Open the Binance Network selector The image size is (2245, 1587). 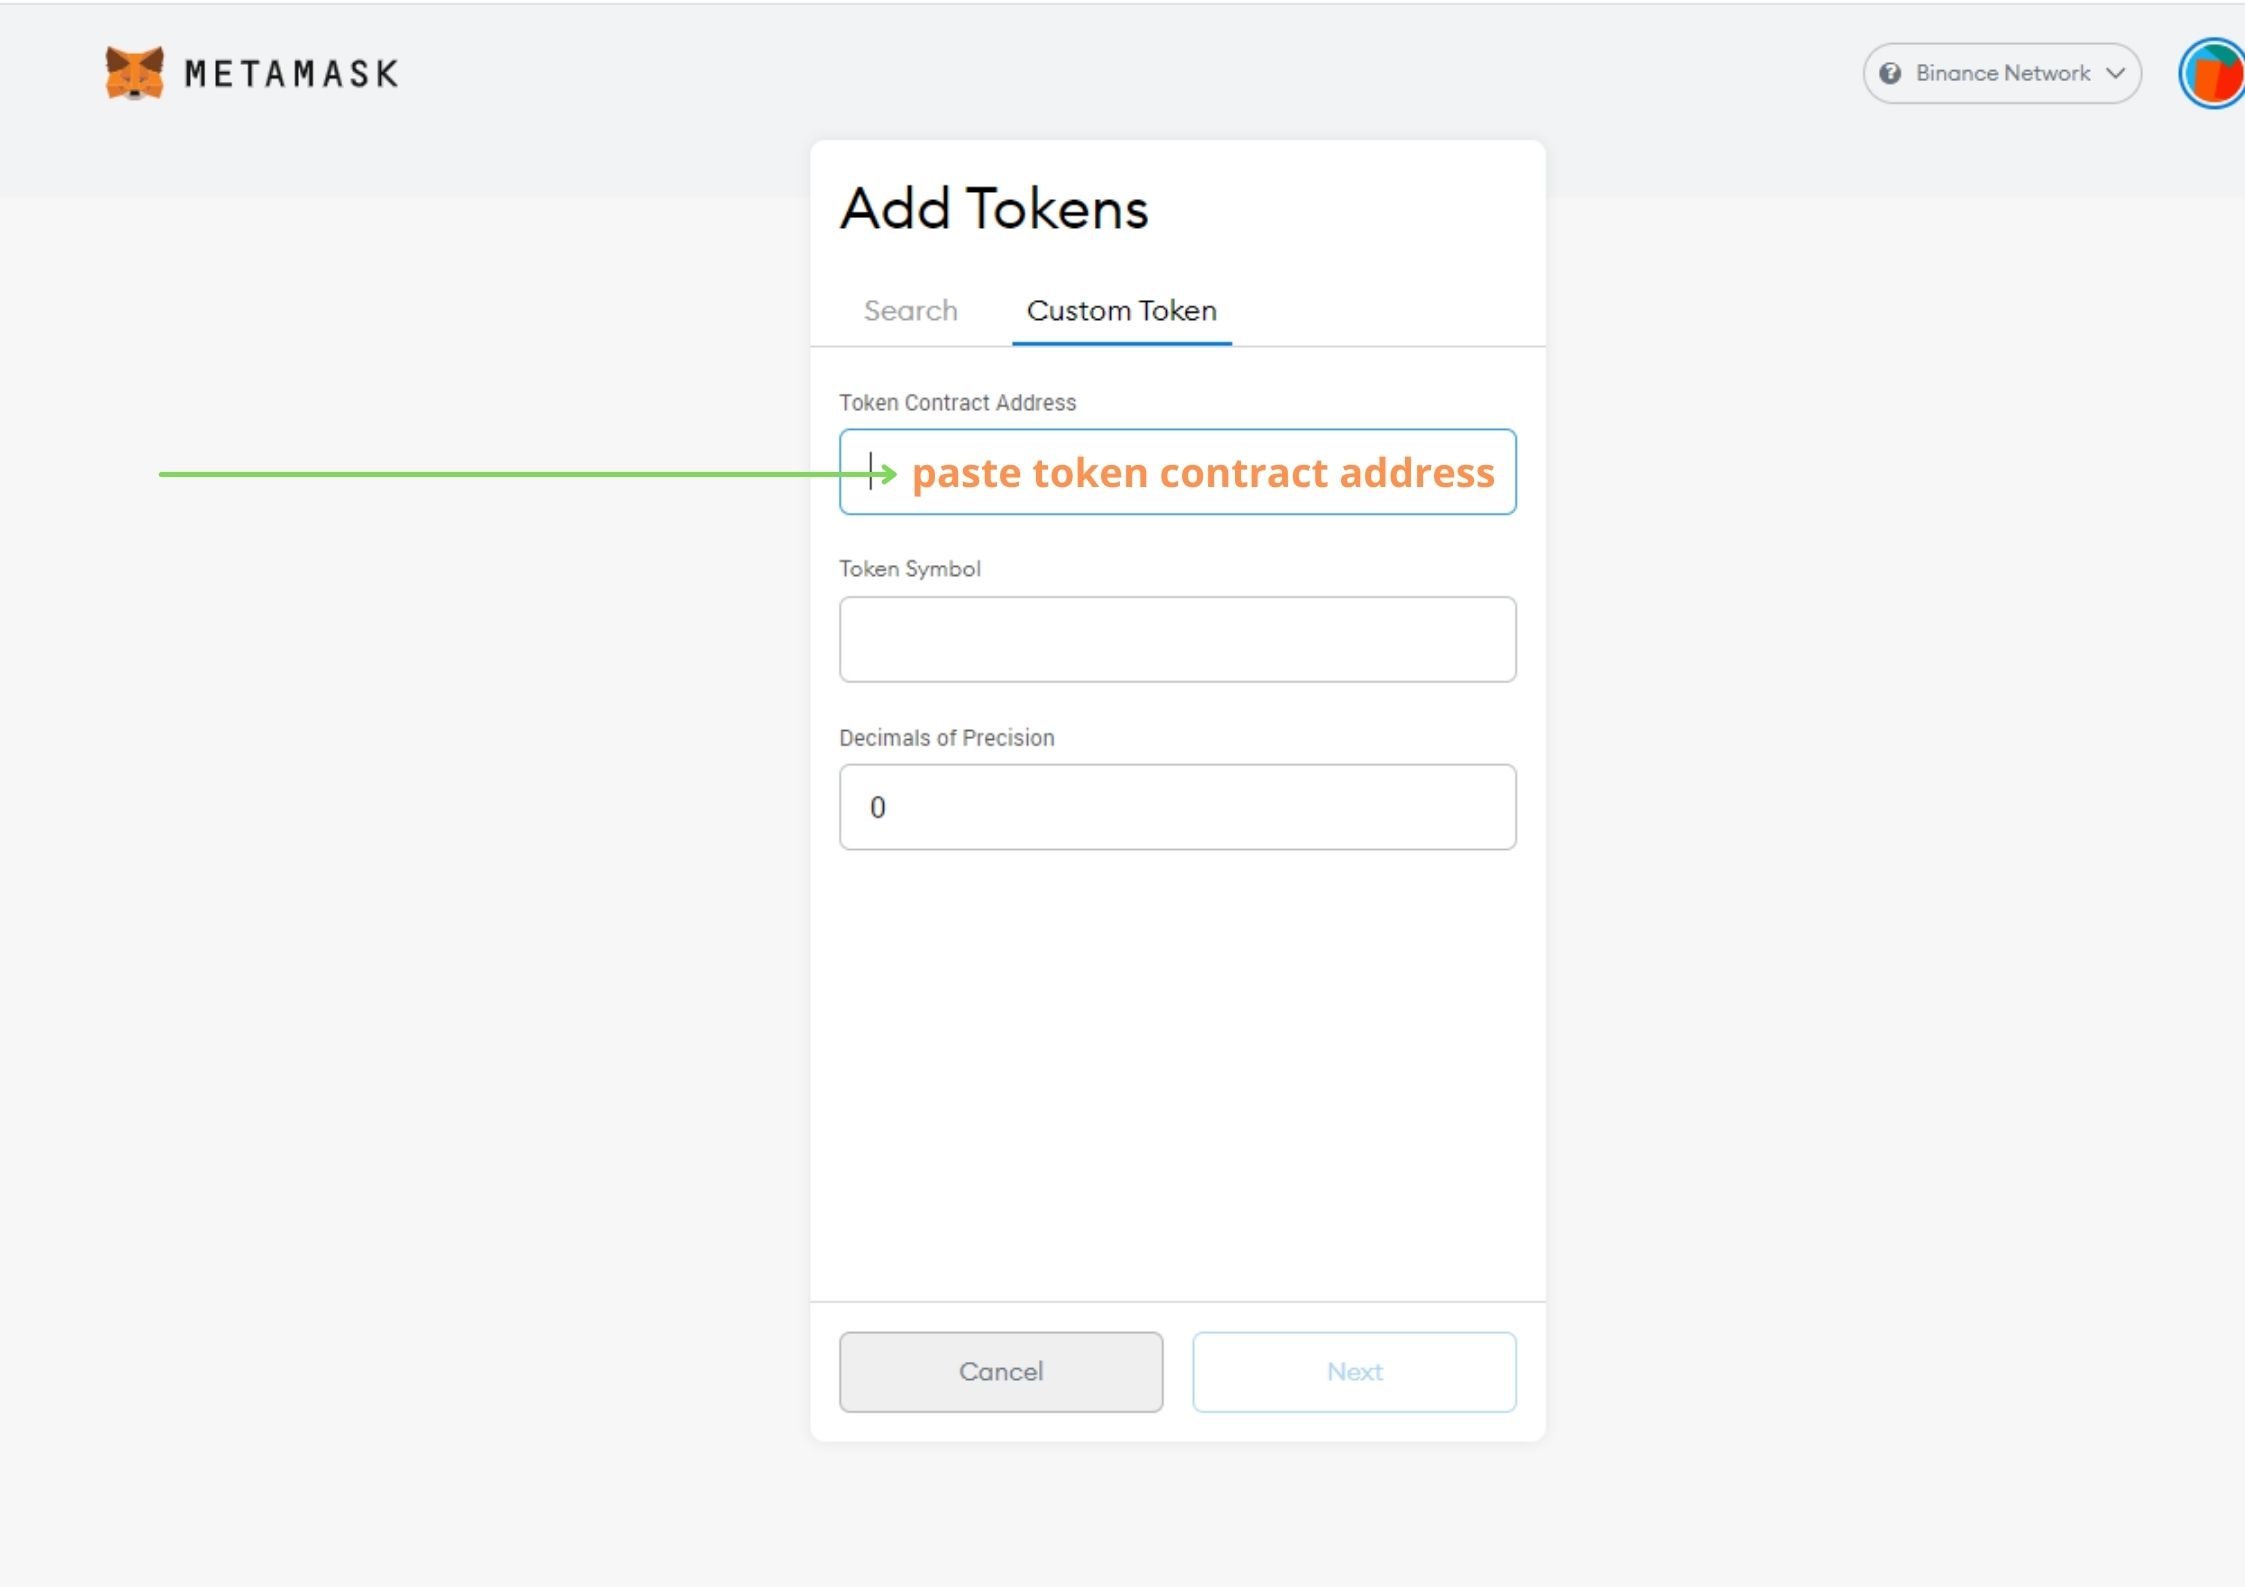click(x=2001, y=73)
